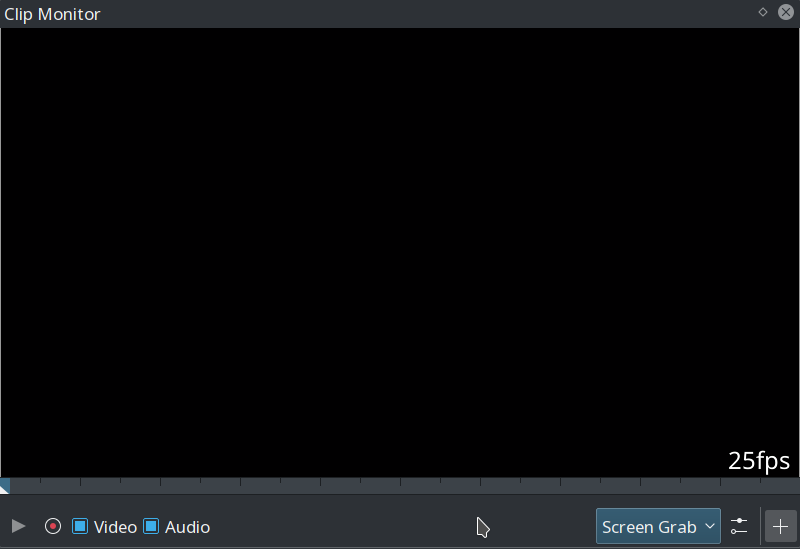The image size is (800, 549).
Task: Click the empty toolbar space left of Screen Grab
Action: click(400, 526)
